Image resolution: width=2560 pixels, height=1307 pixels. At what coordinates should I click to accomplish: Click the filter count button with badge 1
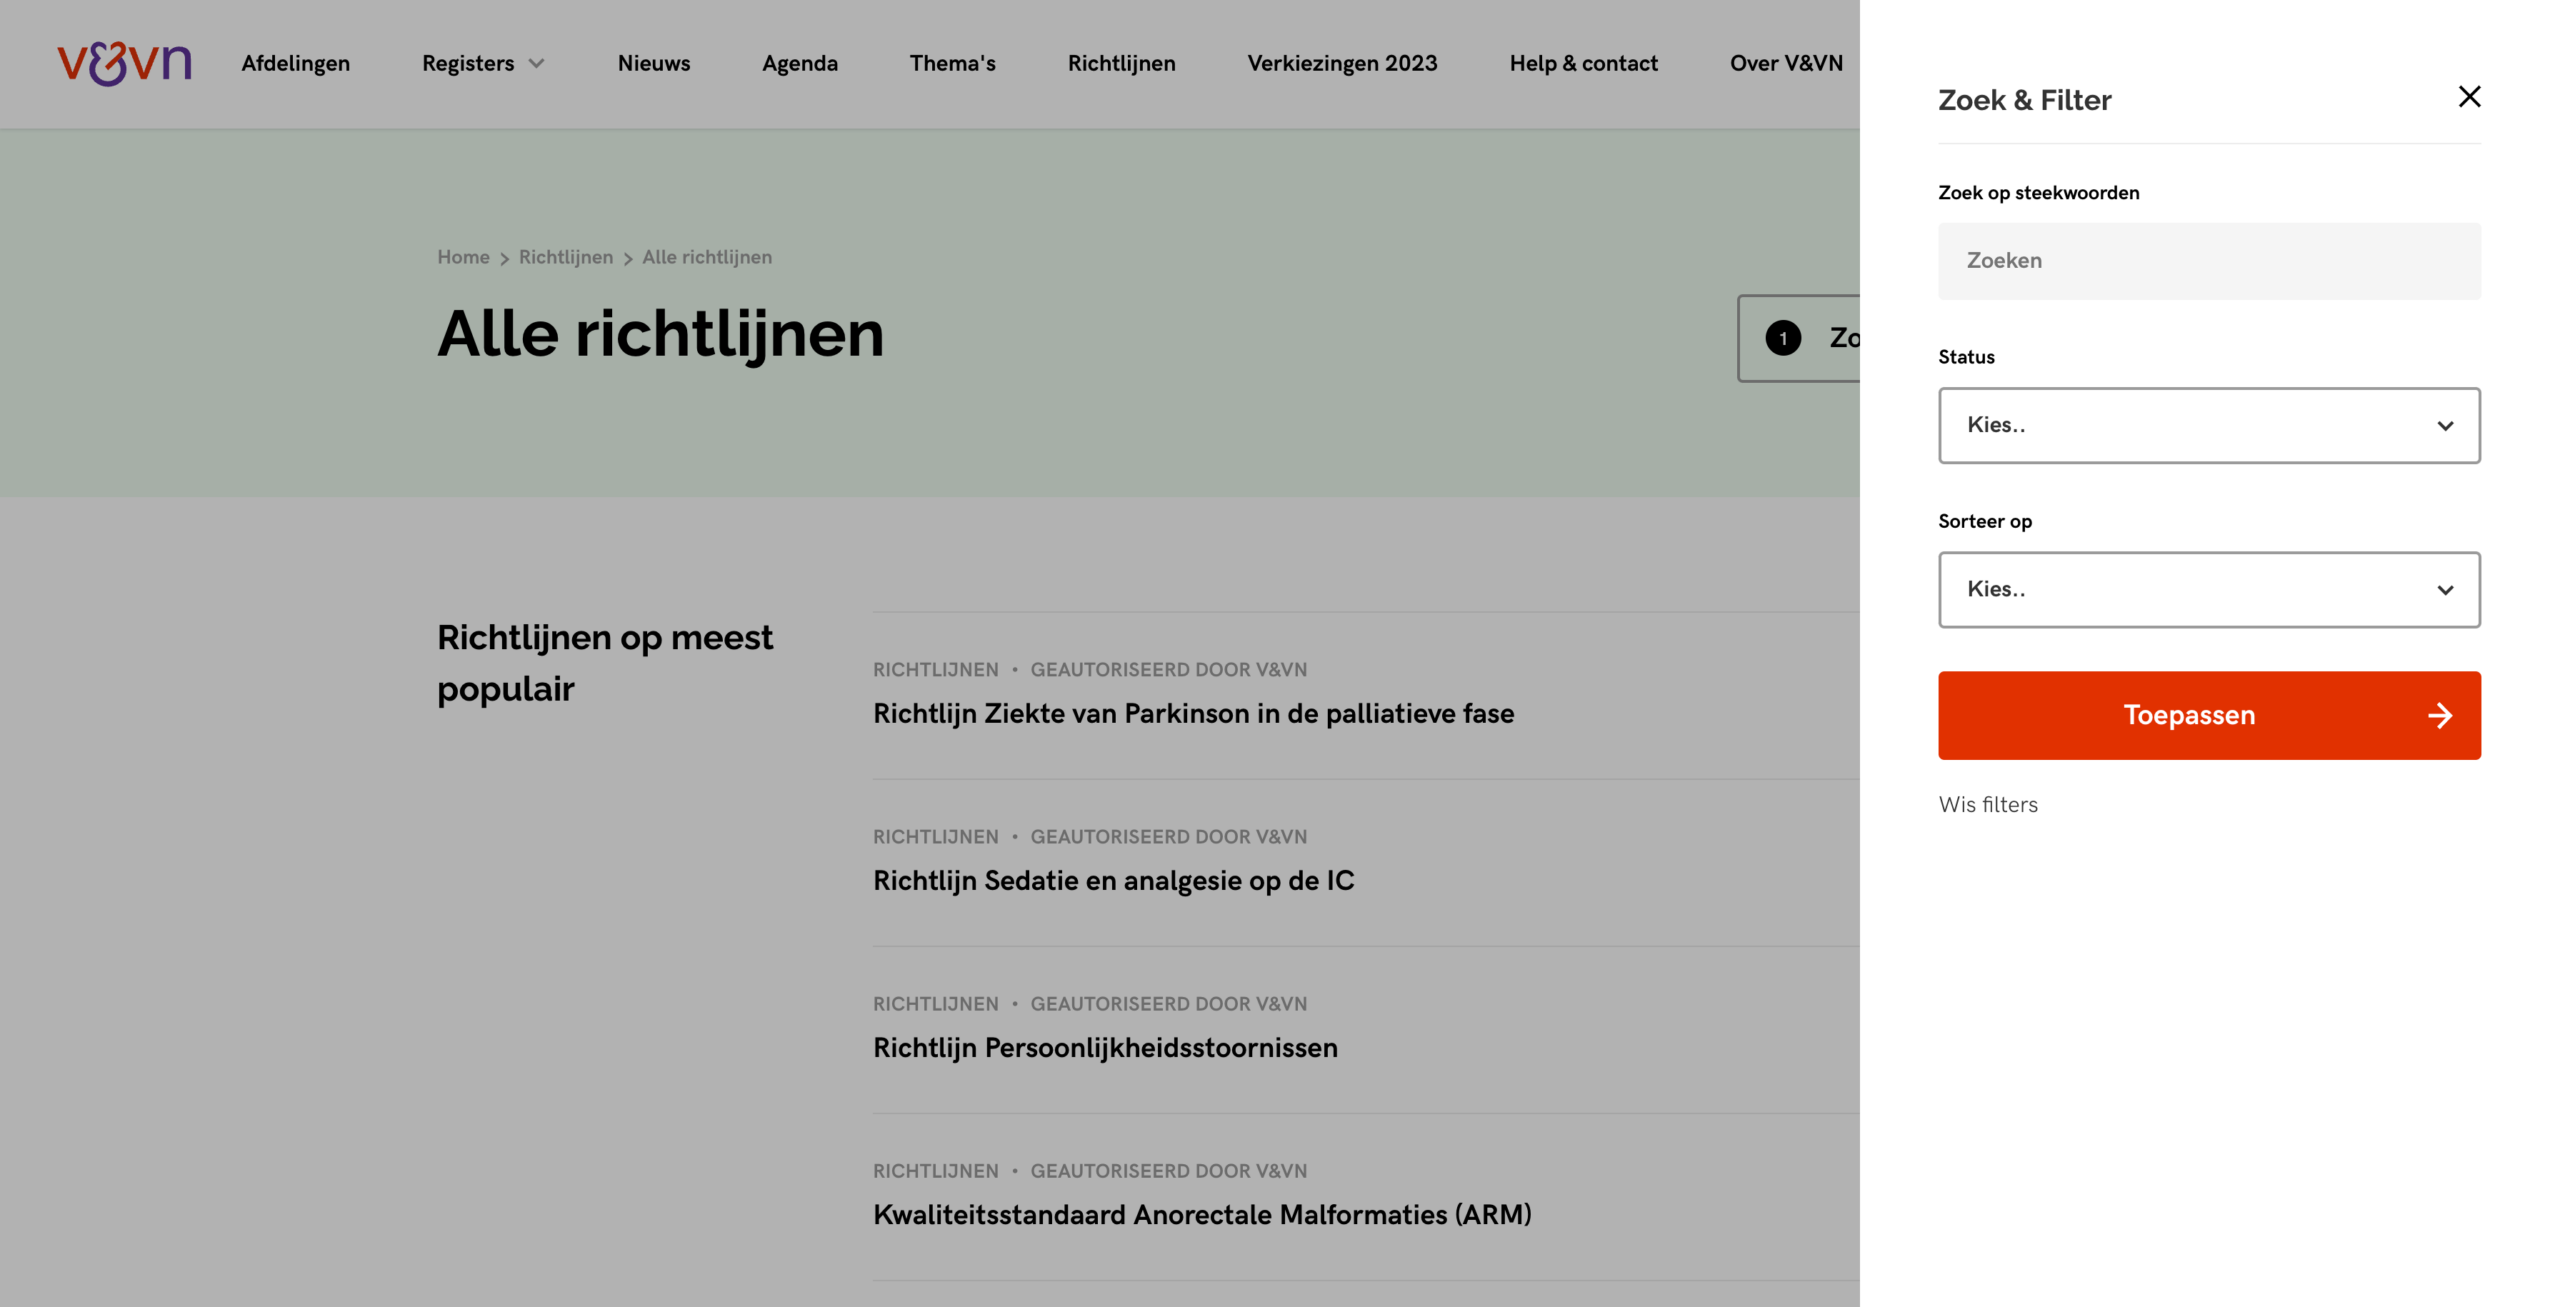tap(1798, 338)
